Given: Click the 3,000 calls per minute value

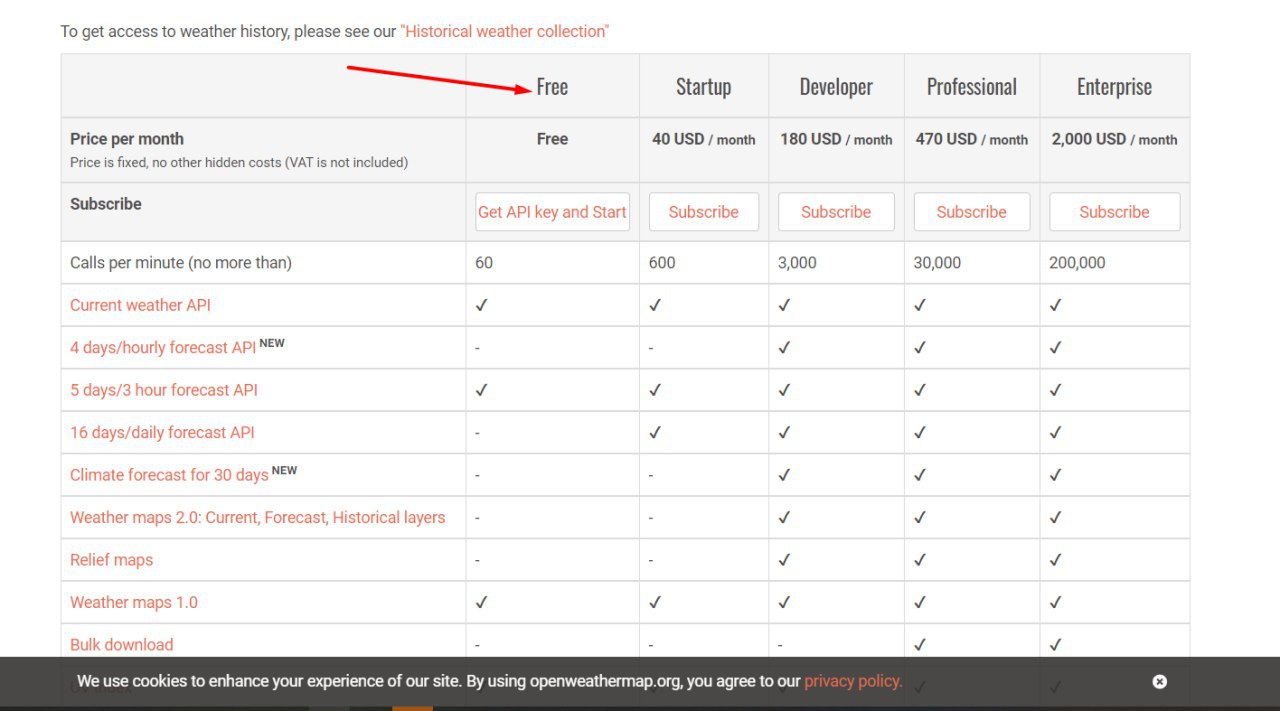Looking at the screenshot, I should (x=797, y=263).
